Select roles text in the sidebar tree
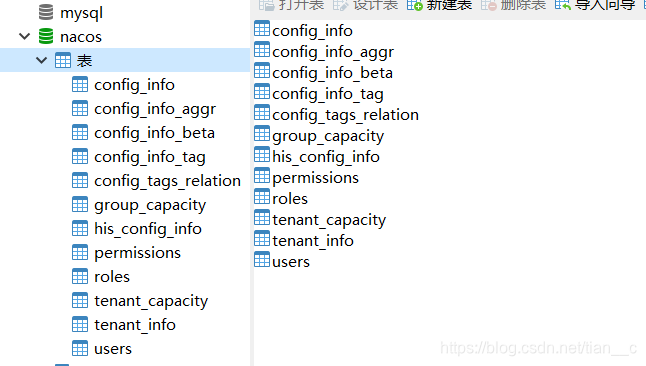This screenshot has height=366, width=646. pyautogui.click(x=112, y=277)
